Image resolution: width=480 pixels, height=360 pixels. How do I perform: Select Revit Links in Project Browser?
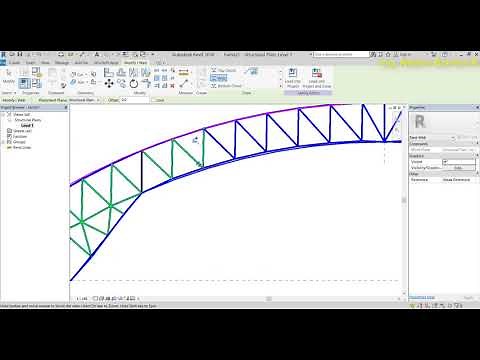click(22, 147)
